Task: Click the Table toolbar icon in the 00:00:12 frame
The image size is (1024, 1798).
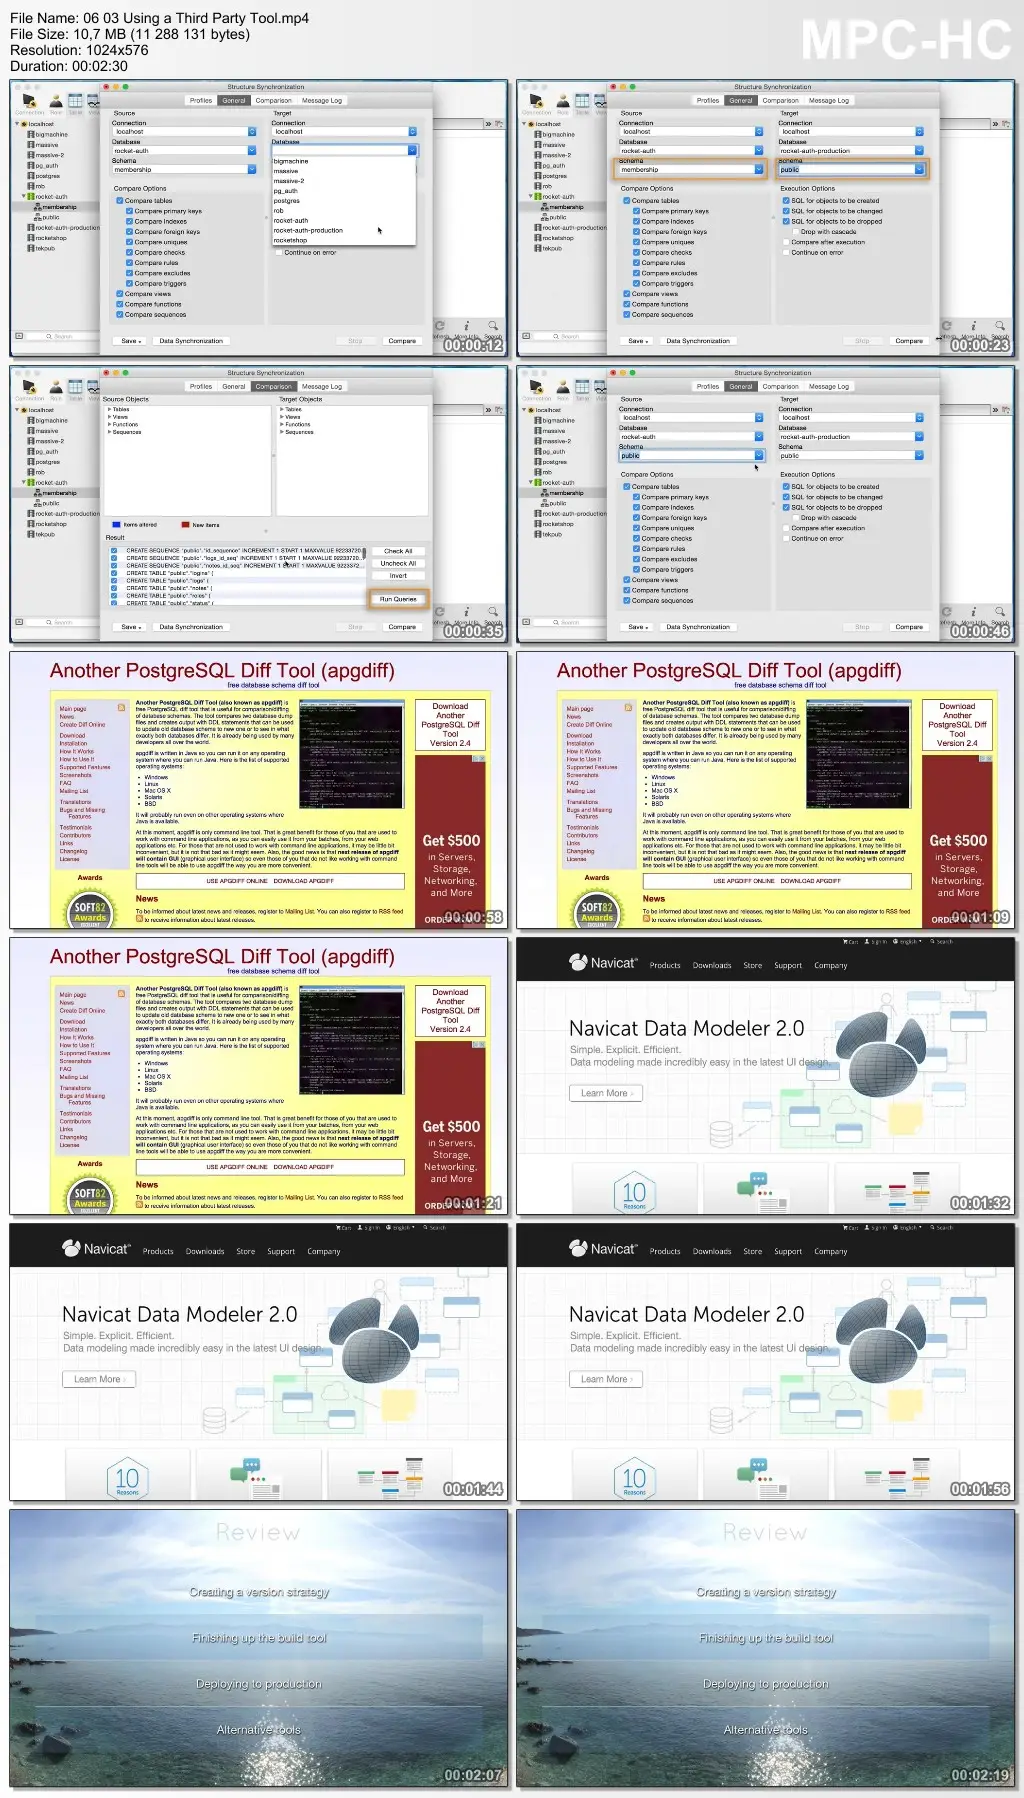Action: coord(75,100)
